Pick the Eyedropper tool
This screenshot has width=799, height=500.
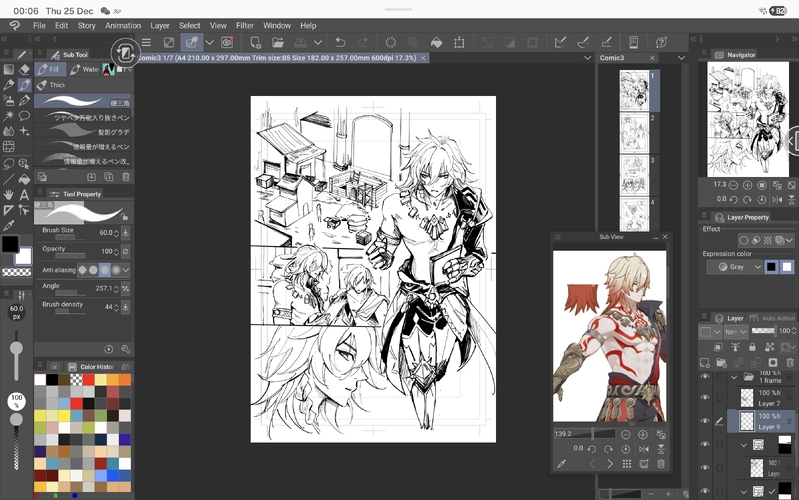[9, 226]
